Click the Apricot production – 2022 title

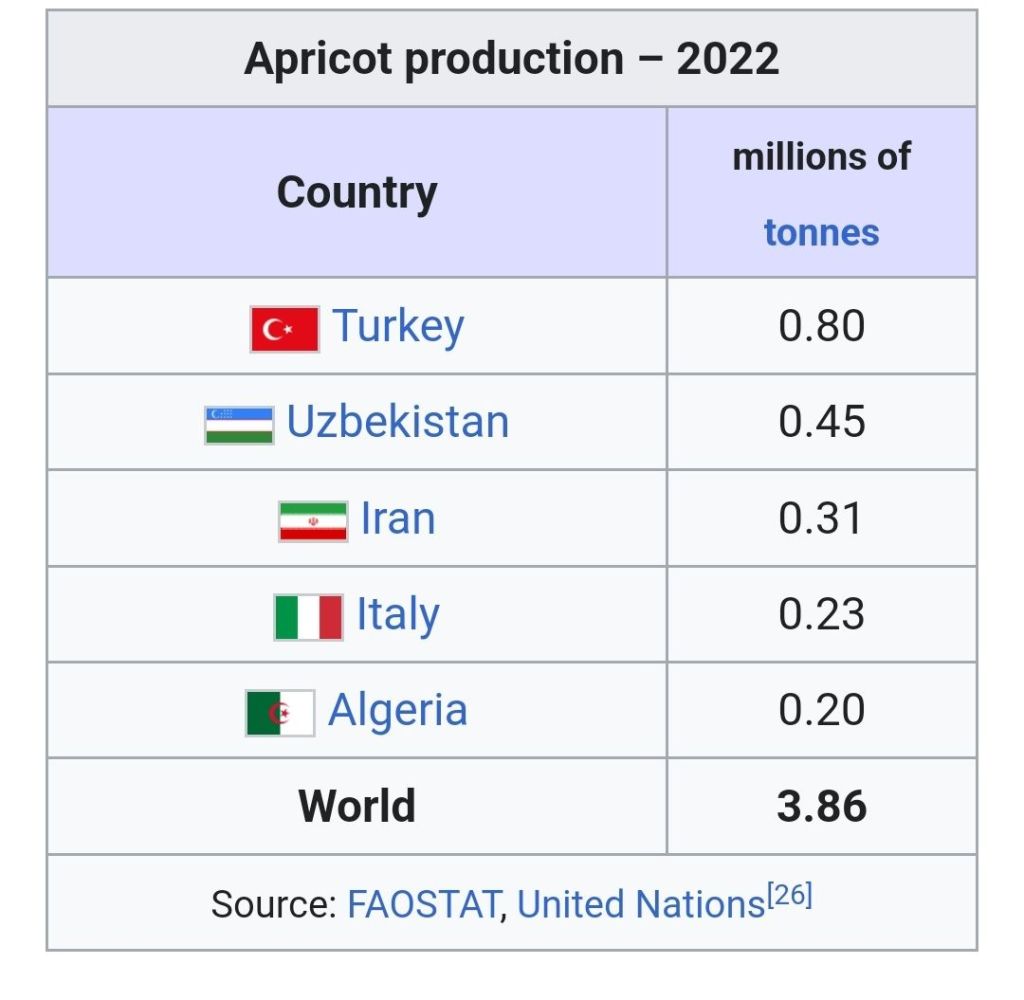pos(511,59)
